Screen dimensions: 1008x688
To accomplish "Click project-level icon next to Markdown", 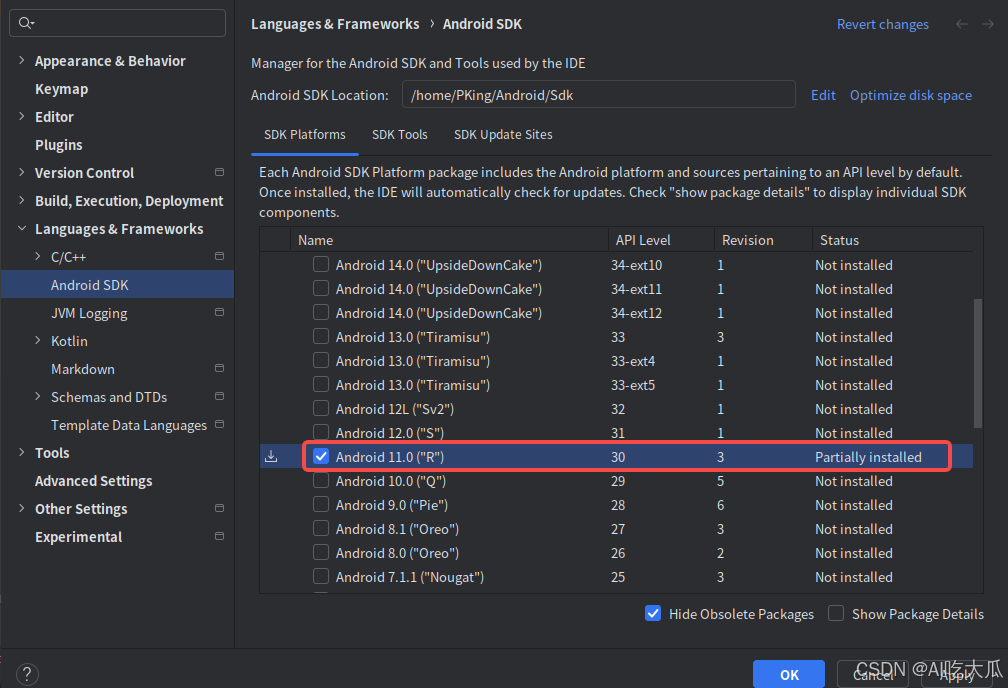I will tap(219, 368).
